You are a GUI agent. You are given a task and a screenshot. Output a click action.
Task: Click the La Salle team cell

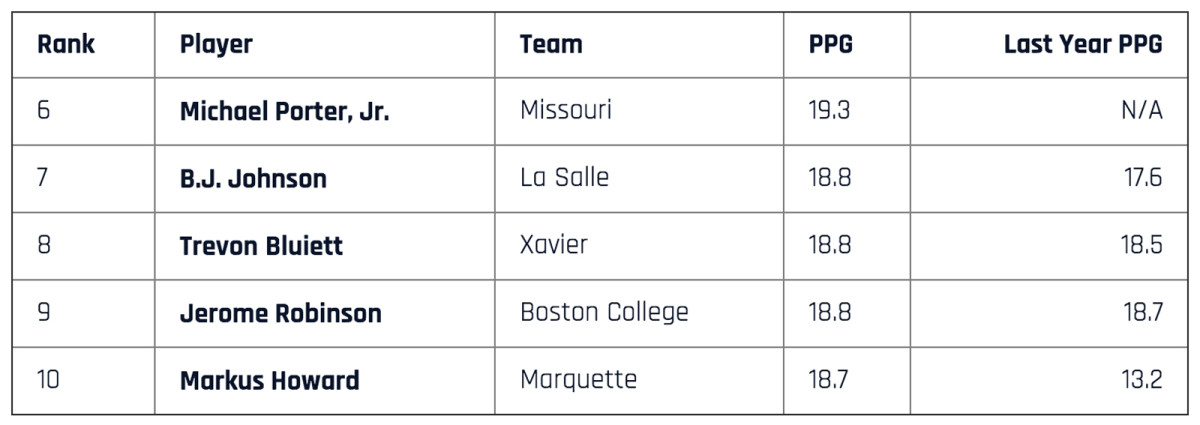pos(564,178)
